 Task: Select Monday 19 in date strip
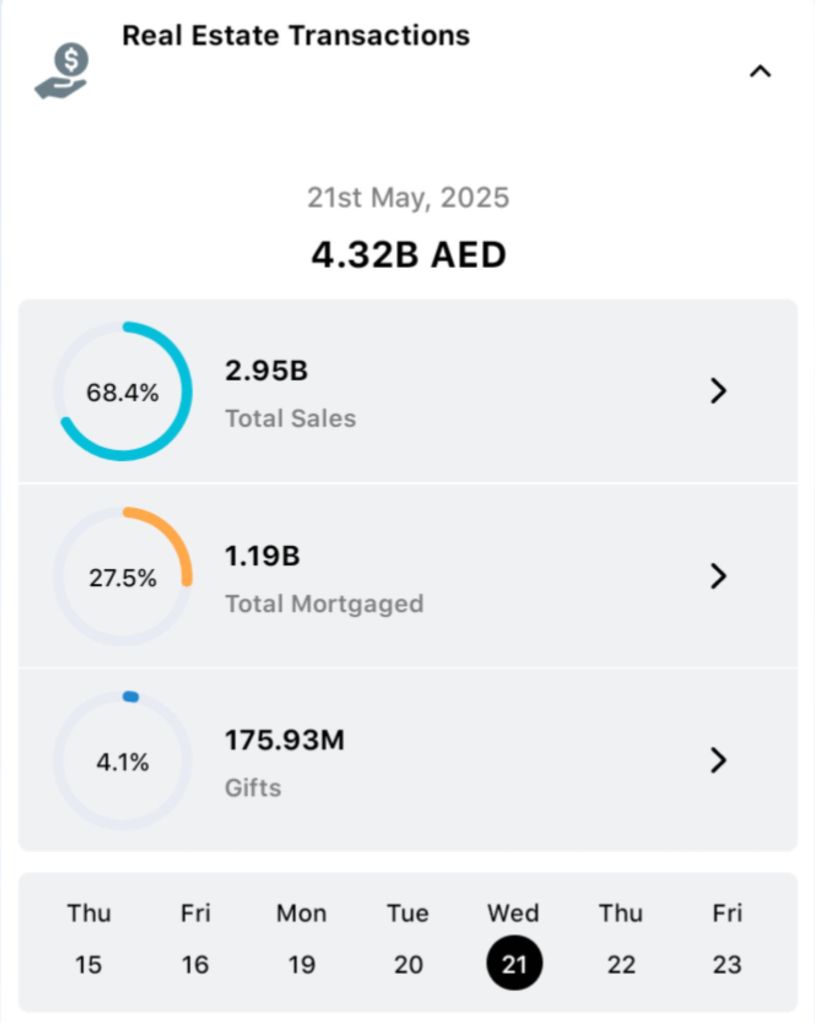[301, 941]
